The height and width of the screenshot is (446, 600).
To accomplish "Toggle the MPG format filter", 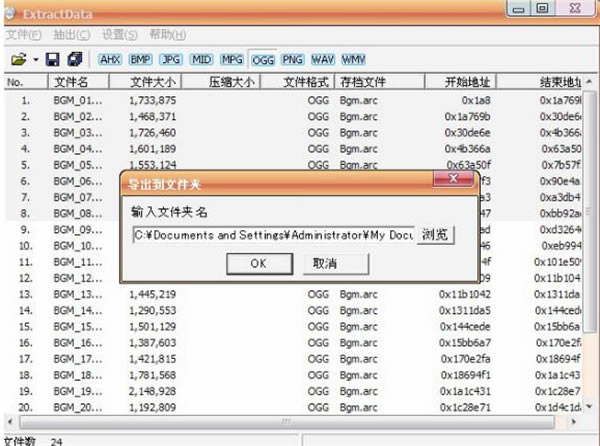I will (x=232, y=59).
